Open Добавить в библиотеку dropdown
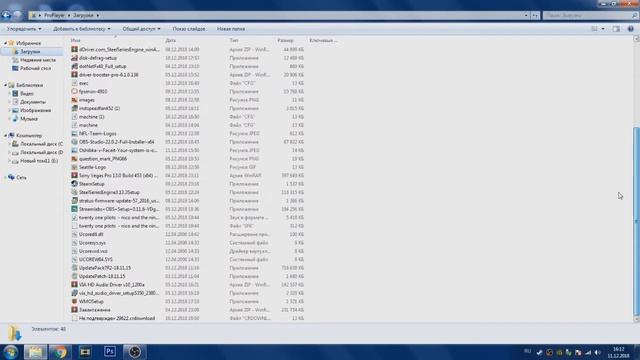Image resolution: width=640 pixels, height=360 pixels. (82, 29)
